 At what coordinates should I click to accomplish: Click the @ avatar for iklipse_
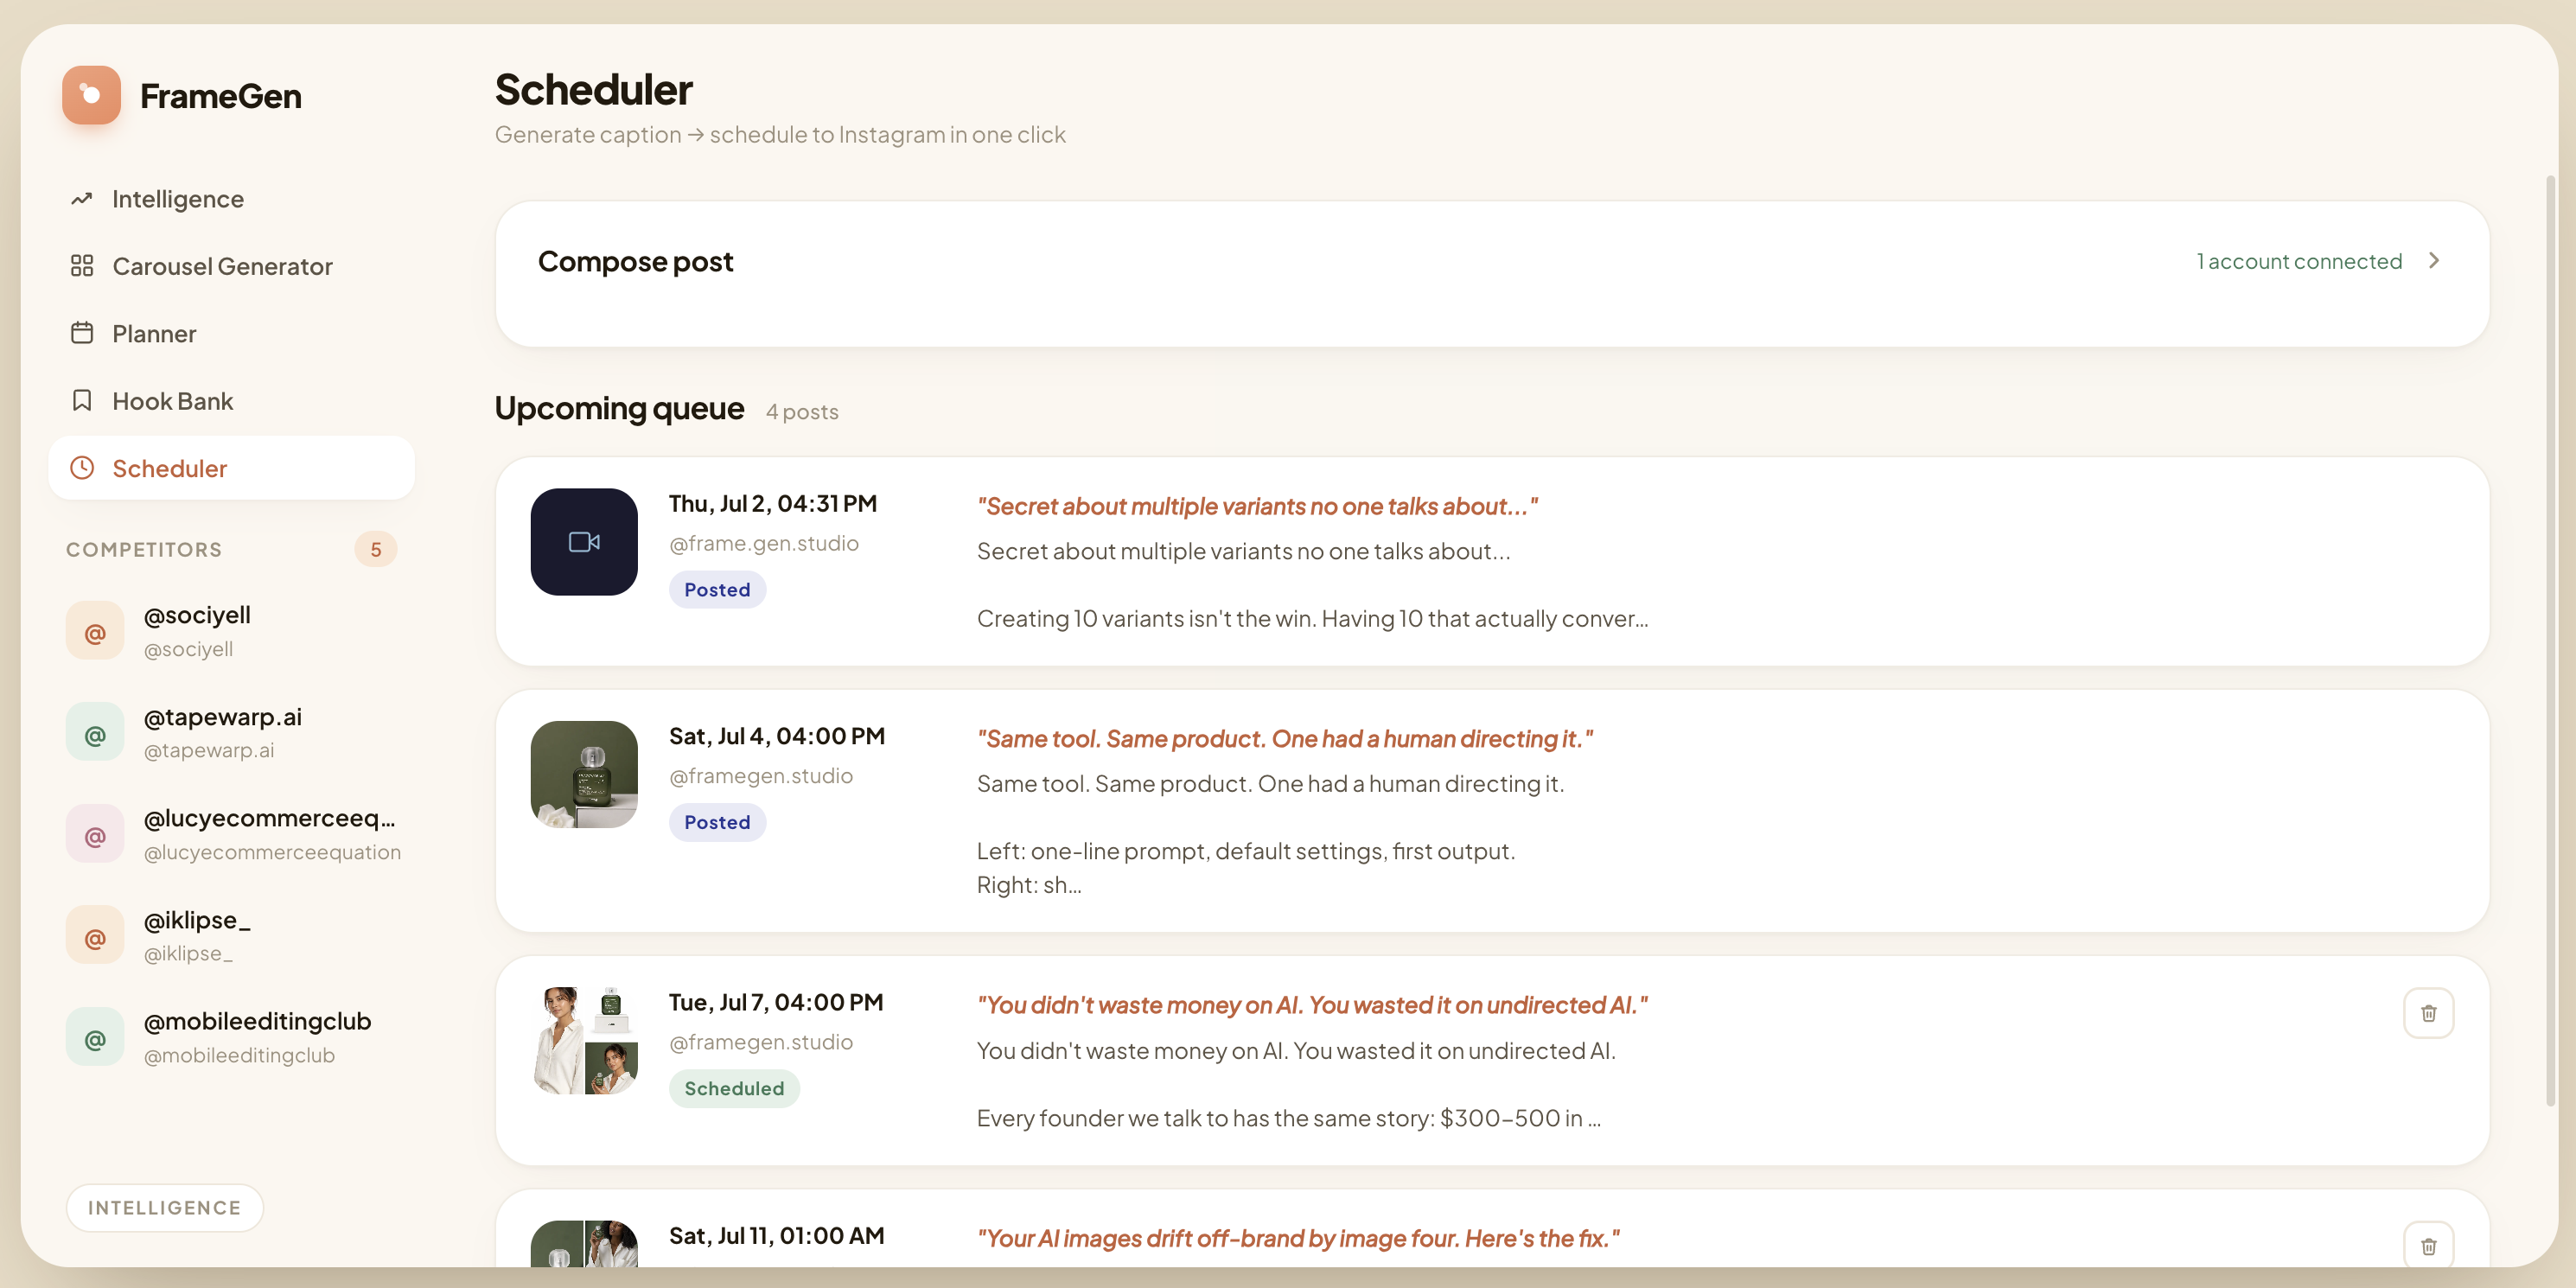[x=95, y=936]
